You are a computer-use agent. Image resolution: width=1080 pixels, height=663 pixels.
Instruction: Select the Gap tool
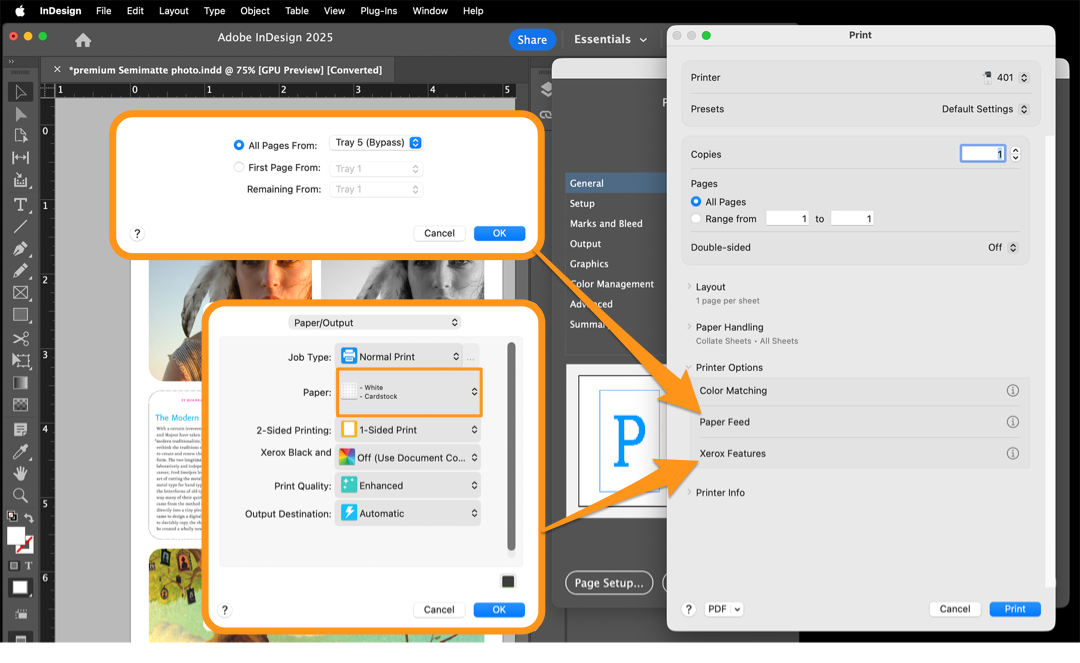click(x=21, y=158)
